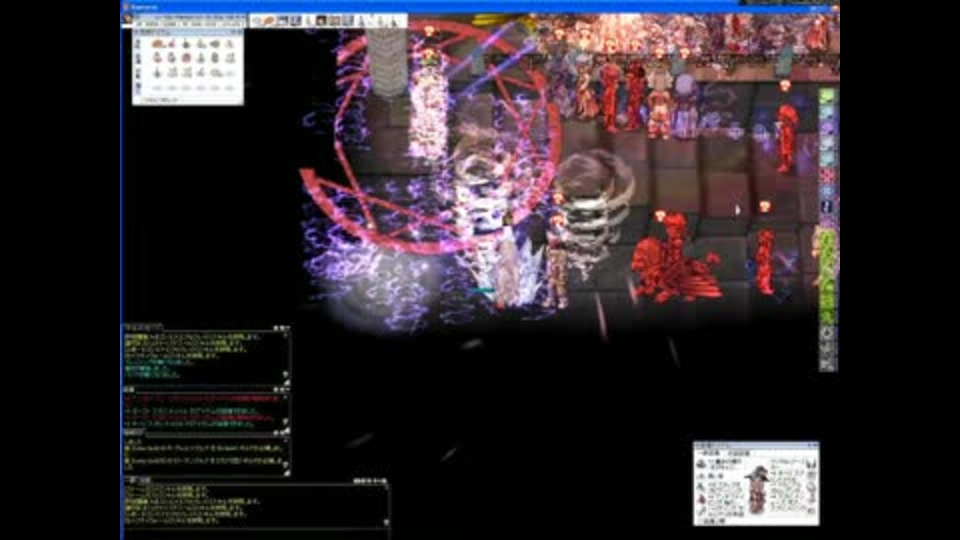Select the third item in inventory's top row
The image size is (960, 540).
click(x=186, y=44)
